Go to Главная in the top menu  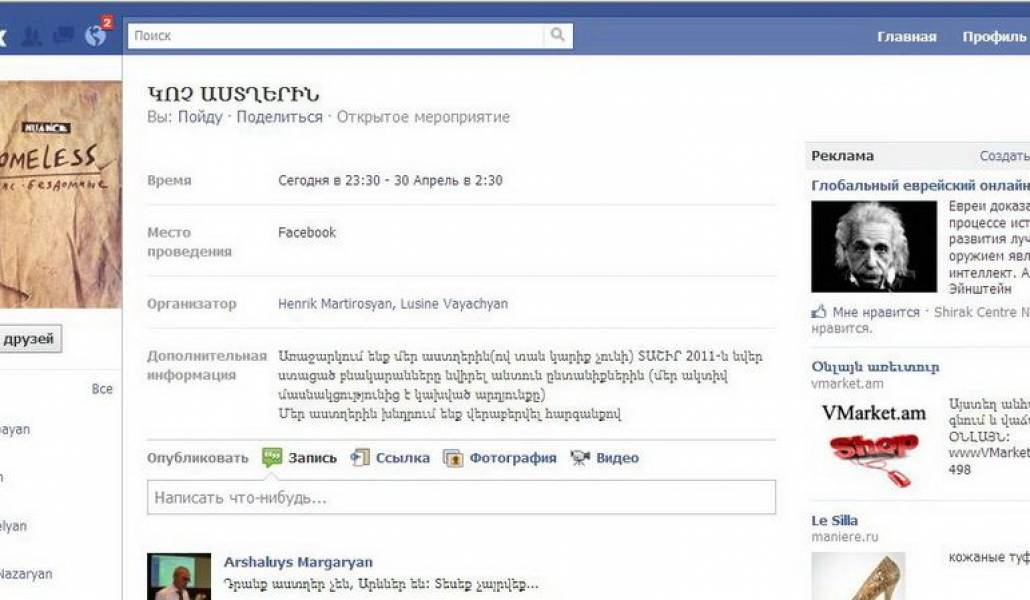(907, 37)
